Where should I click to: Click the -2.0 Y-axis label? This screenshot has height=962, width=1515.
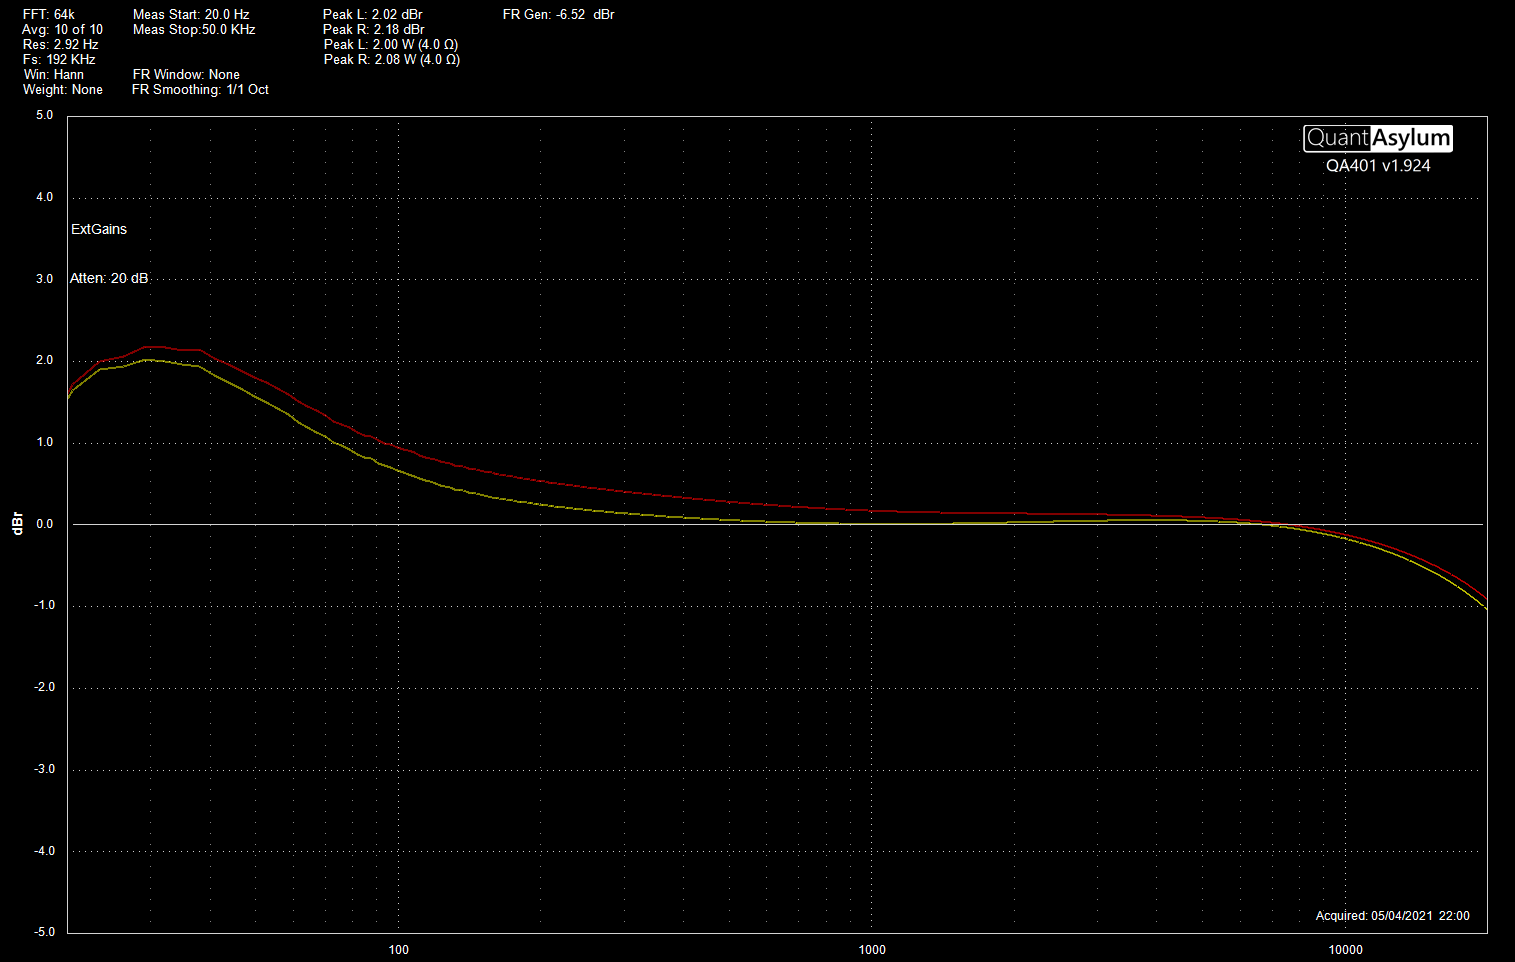click(43, 688)
